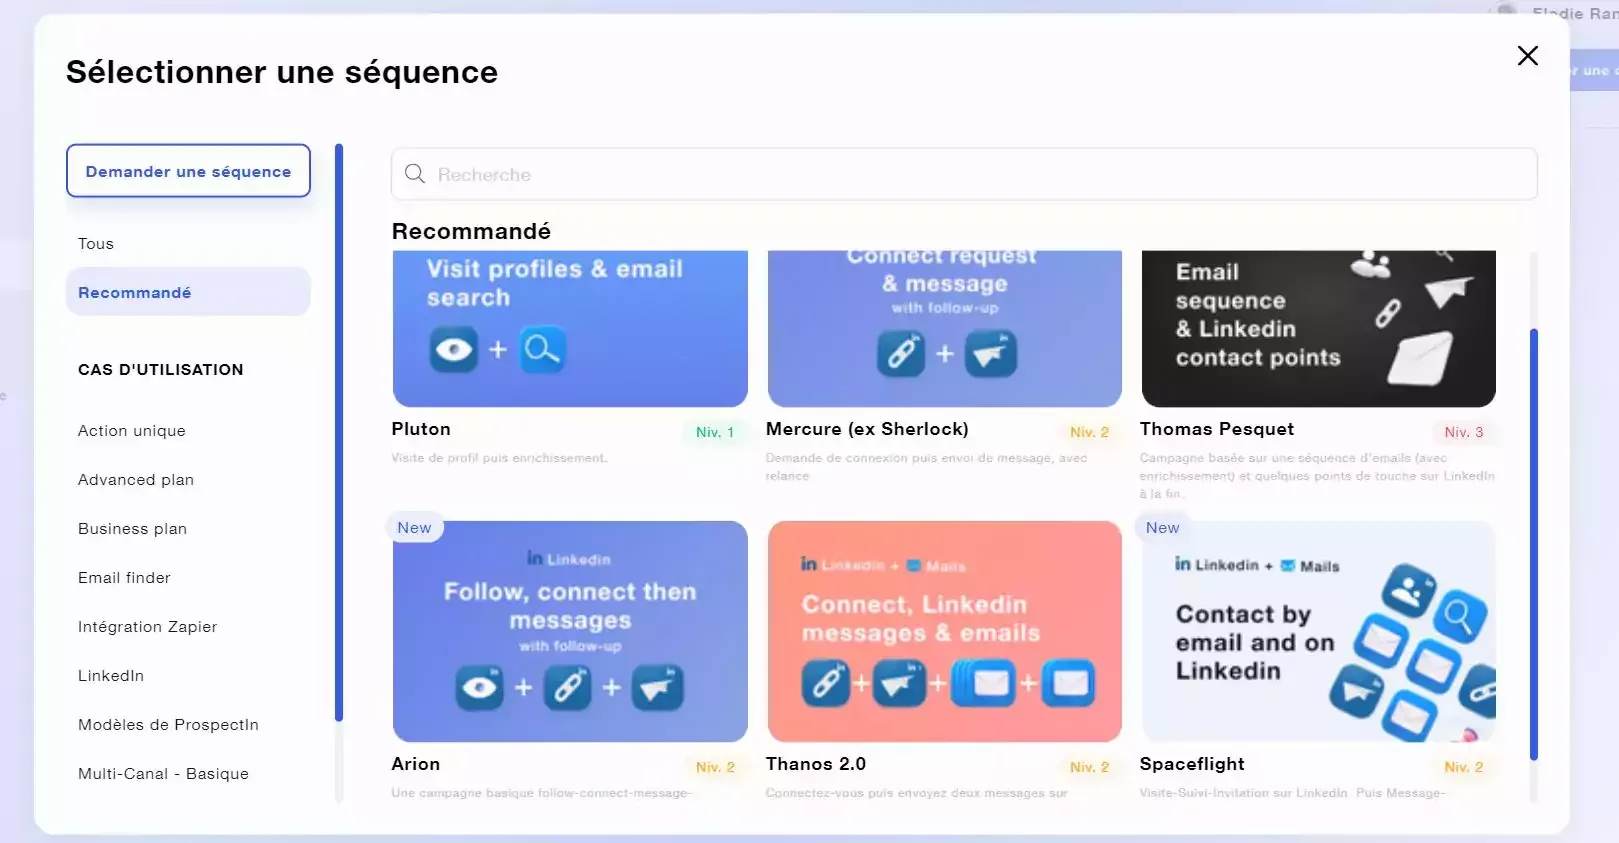
Task: Click the paper plane icon on Mercure card
Action: (x=991, y=354)
